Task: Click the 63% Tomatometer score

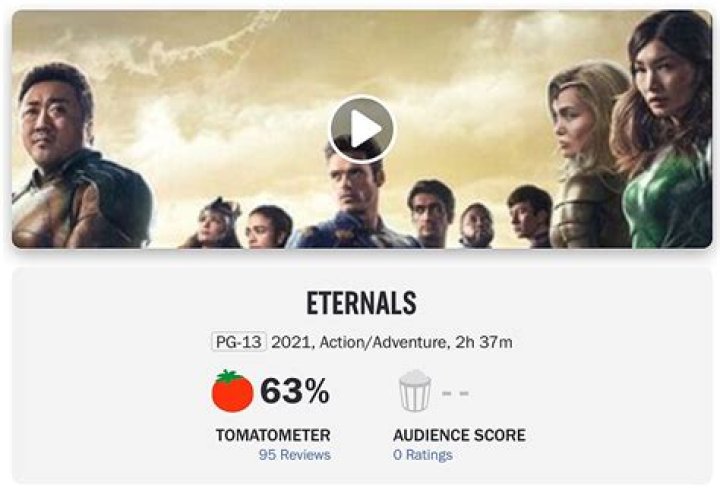Action: pos(295,392)
